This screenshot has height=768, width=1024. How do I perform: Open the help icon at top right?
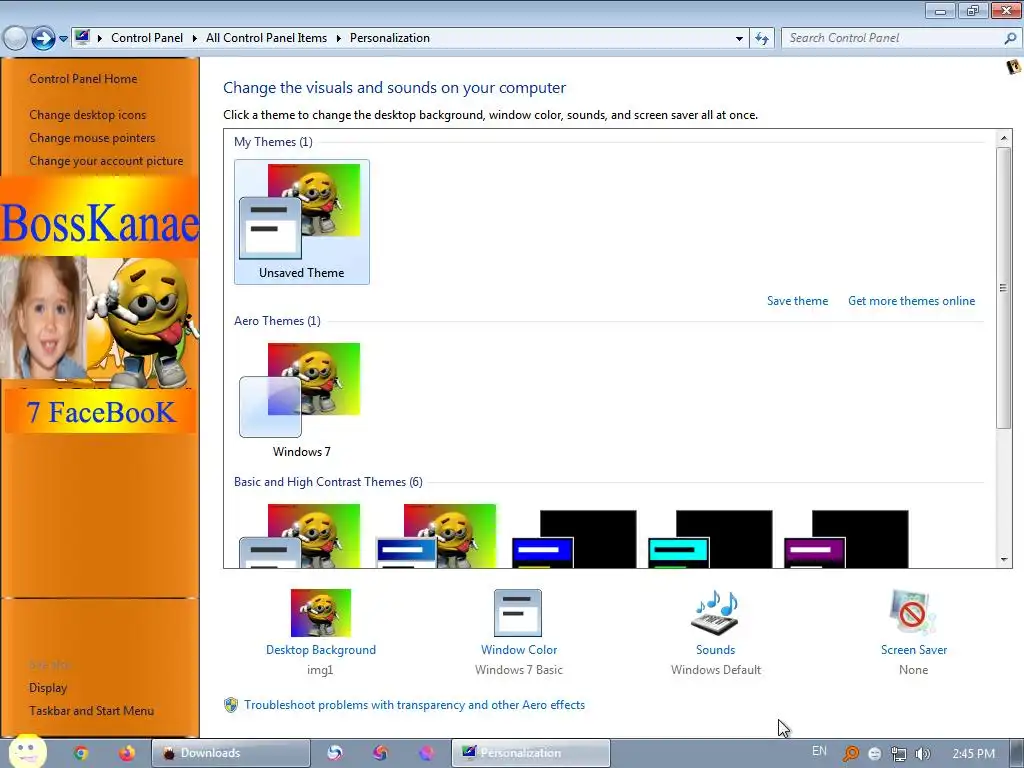[x=1013, y=67]
